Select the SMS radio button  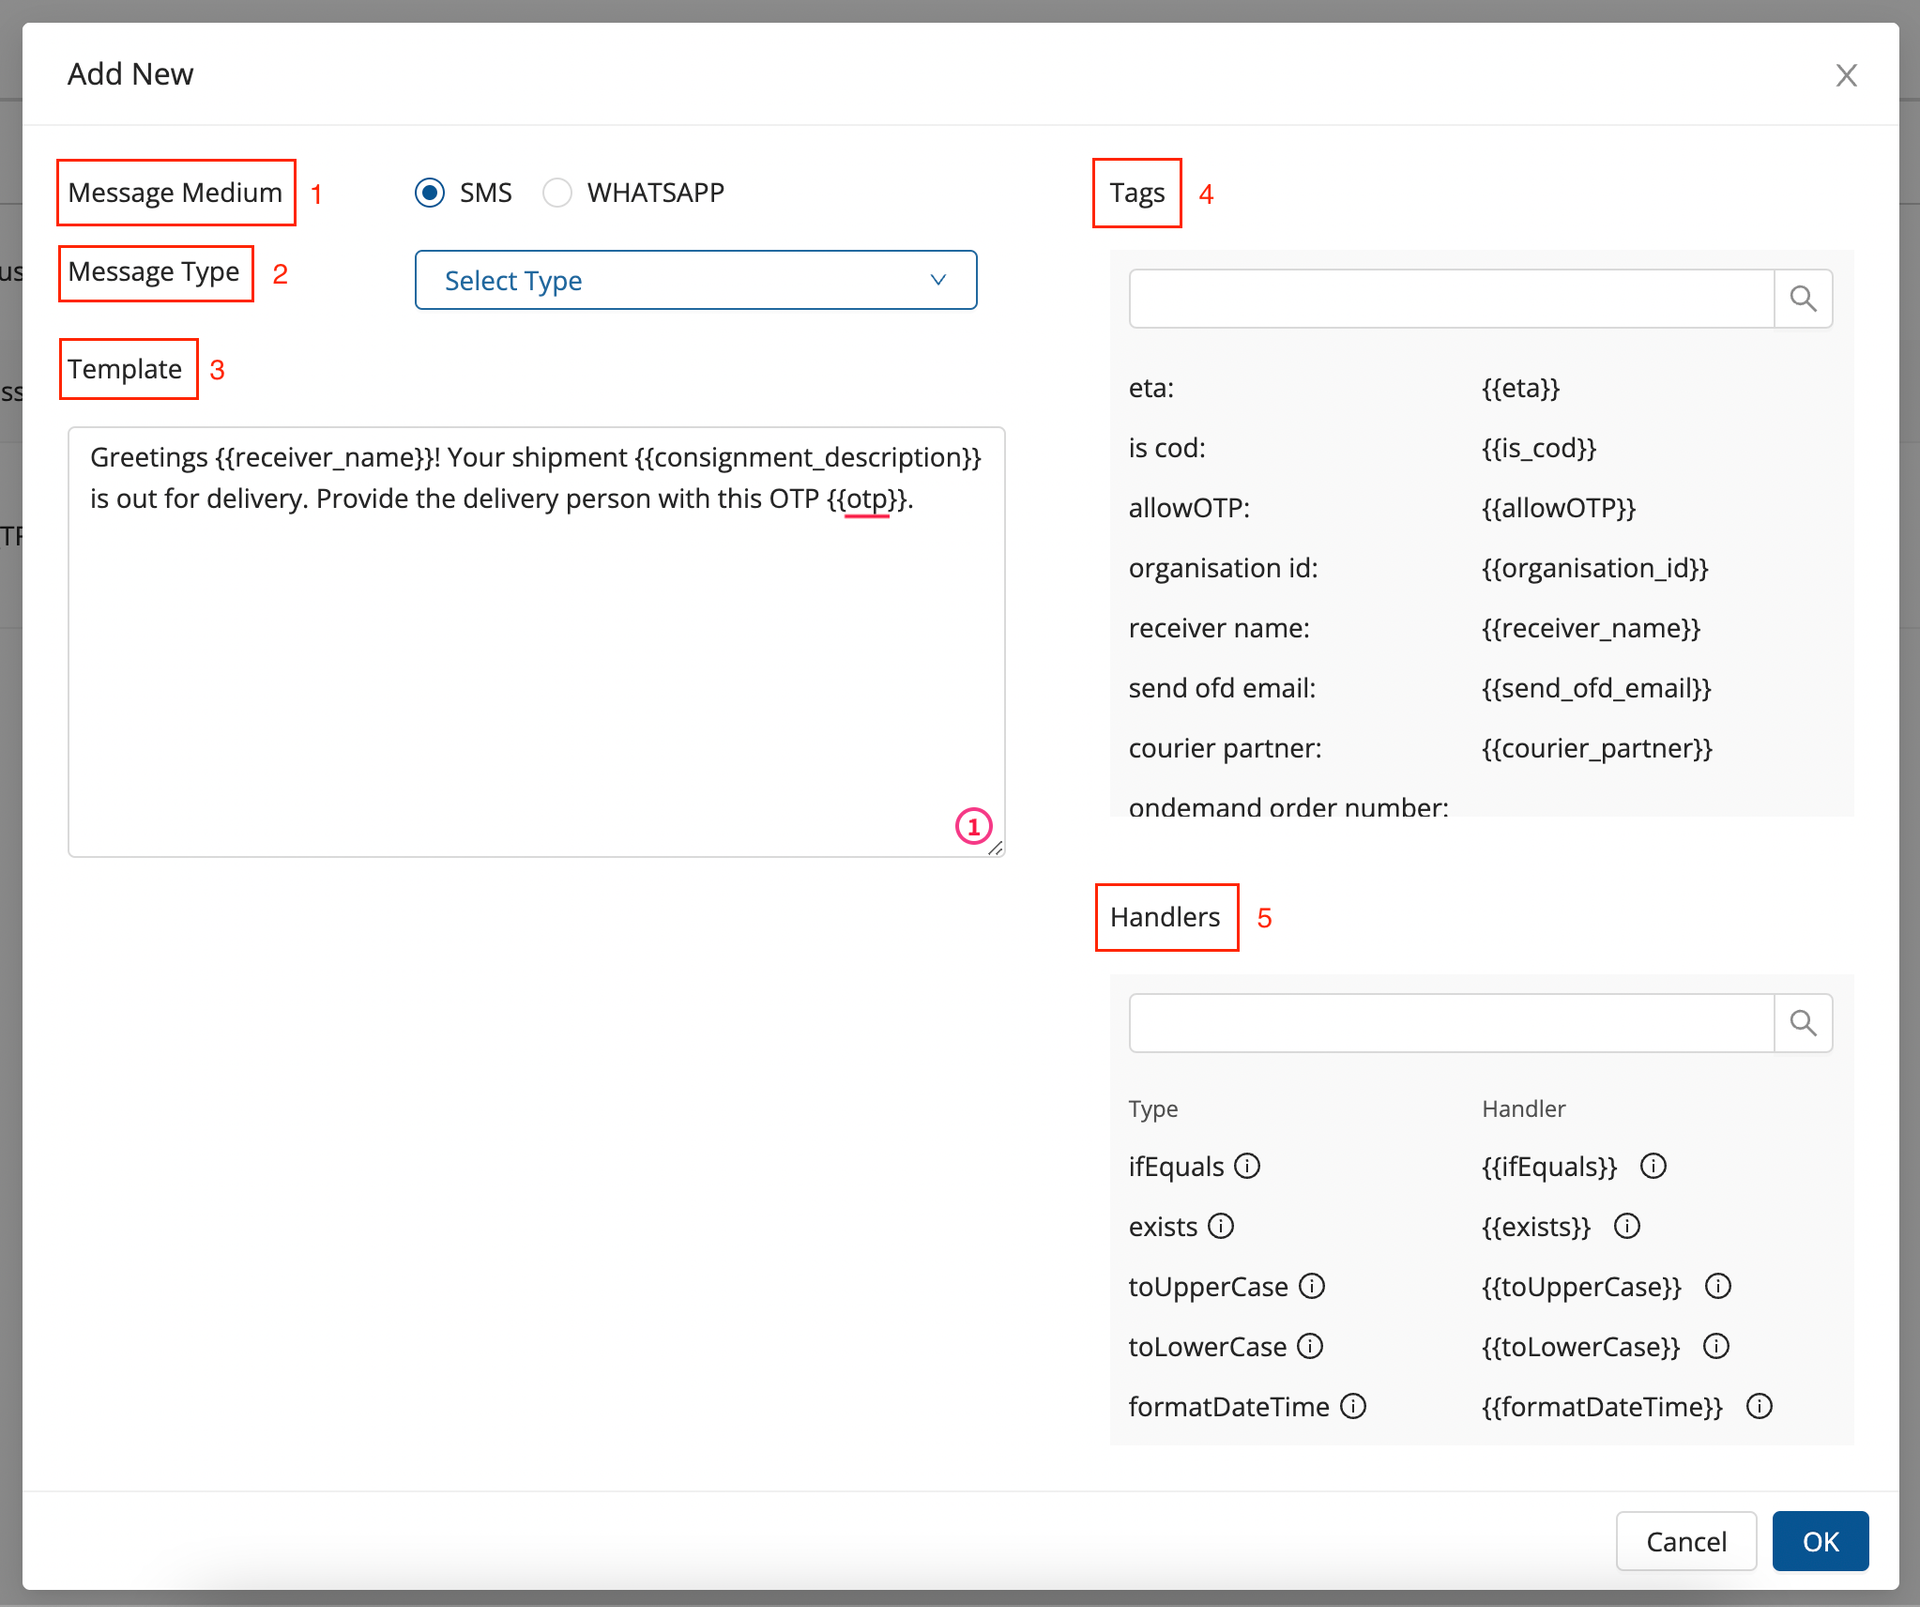pos(430,192)
